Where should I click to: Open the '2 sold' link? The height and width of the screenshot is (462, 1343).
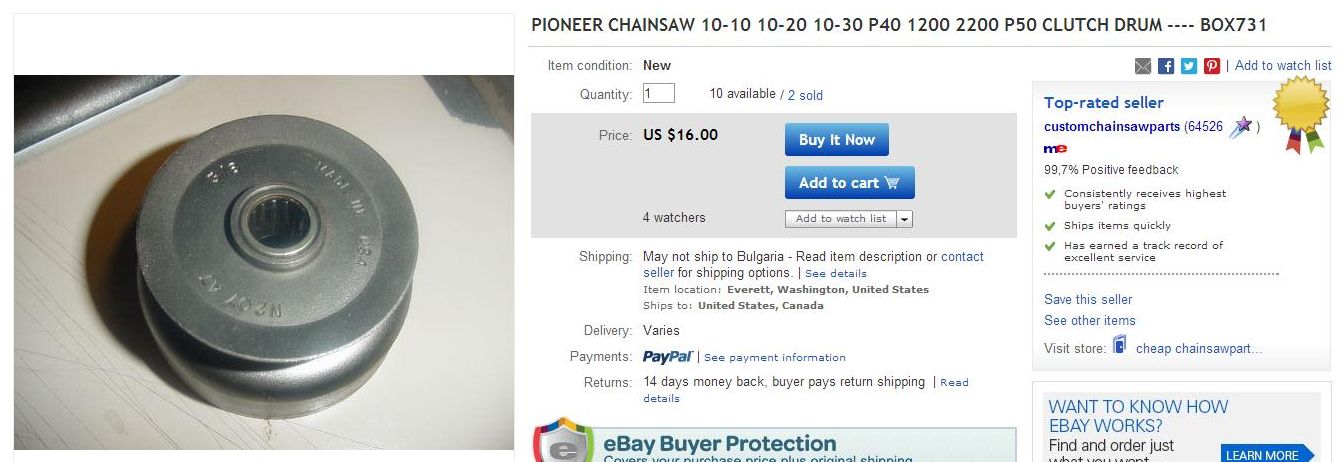pos(805,95)
